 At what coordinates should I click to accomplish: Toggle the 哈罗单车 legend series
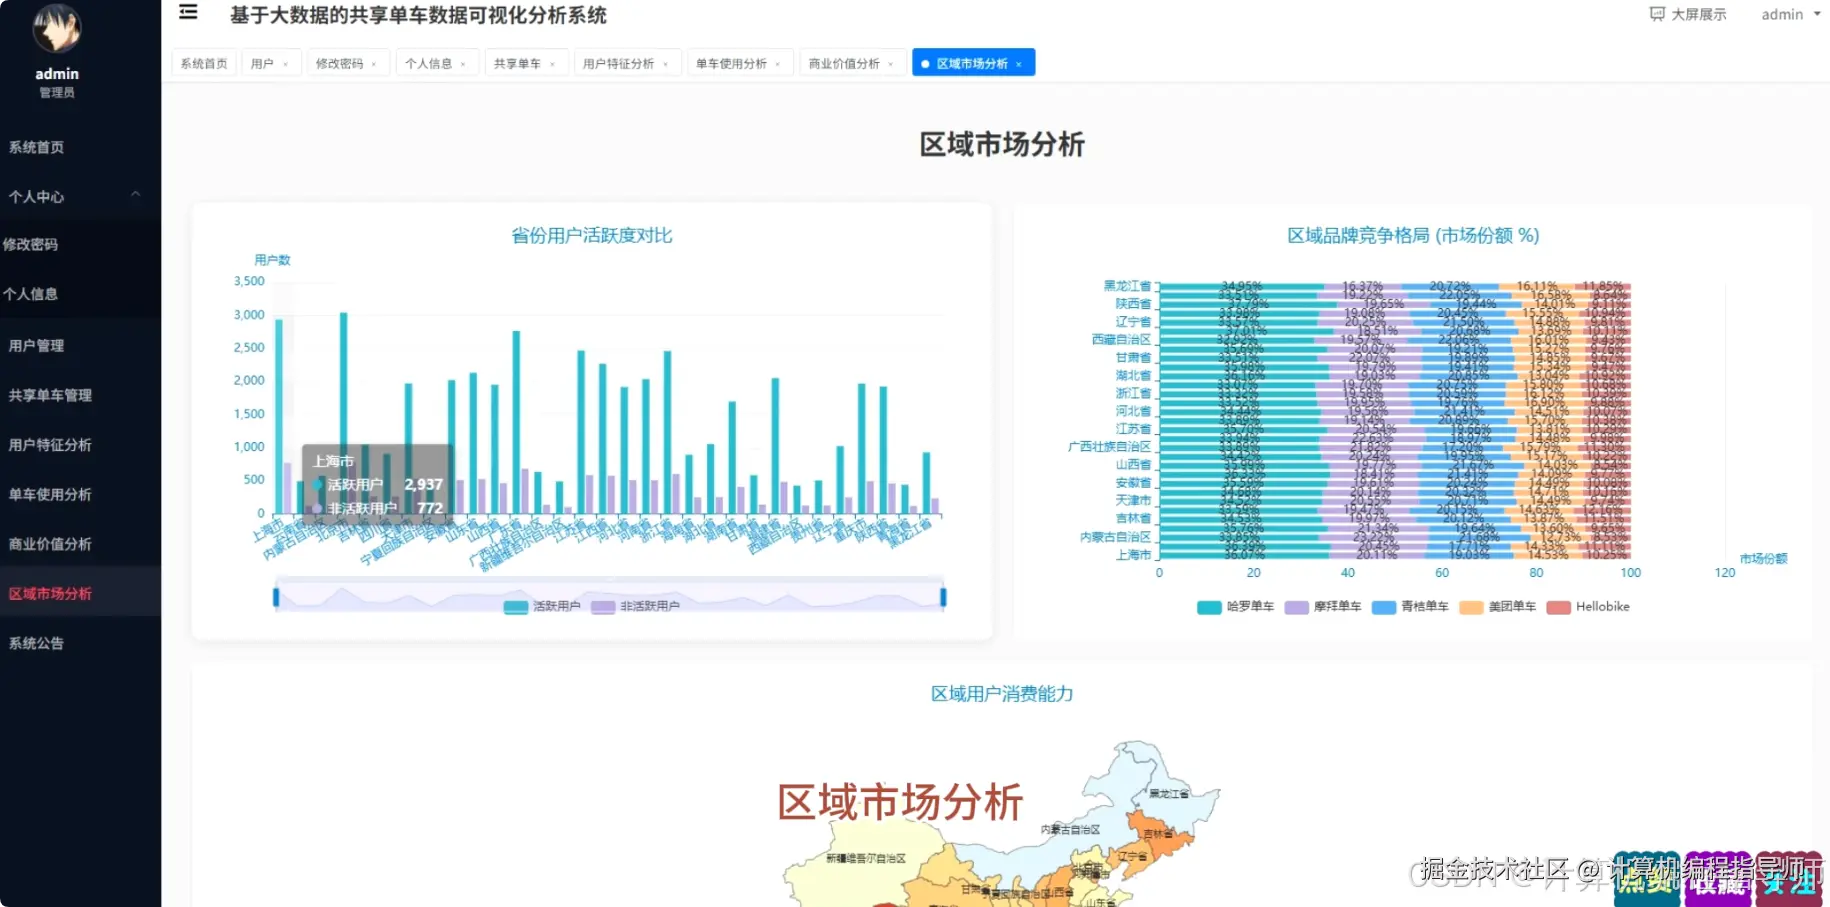1235,607
